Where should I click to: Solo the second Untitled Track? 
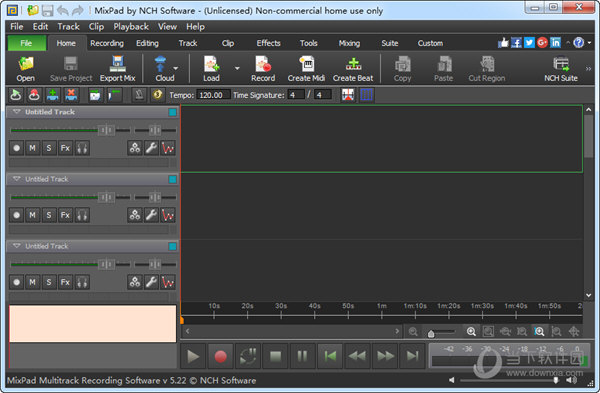[x=49, y=215]
